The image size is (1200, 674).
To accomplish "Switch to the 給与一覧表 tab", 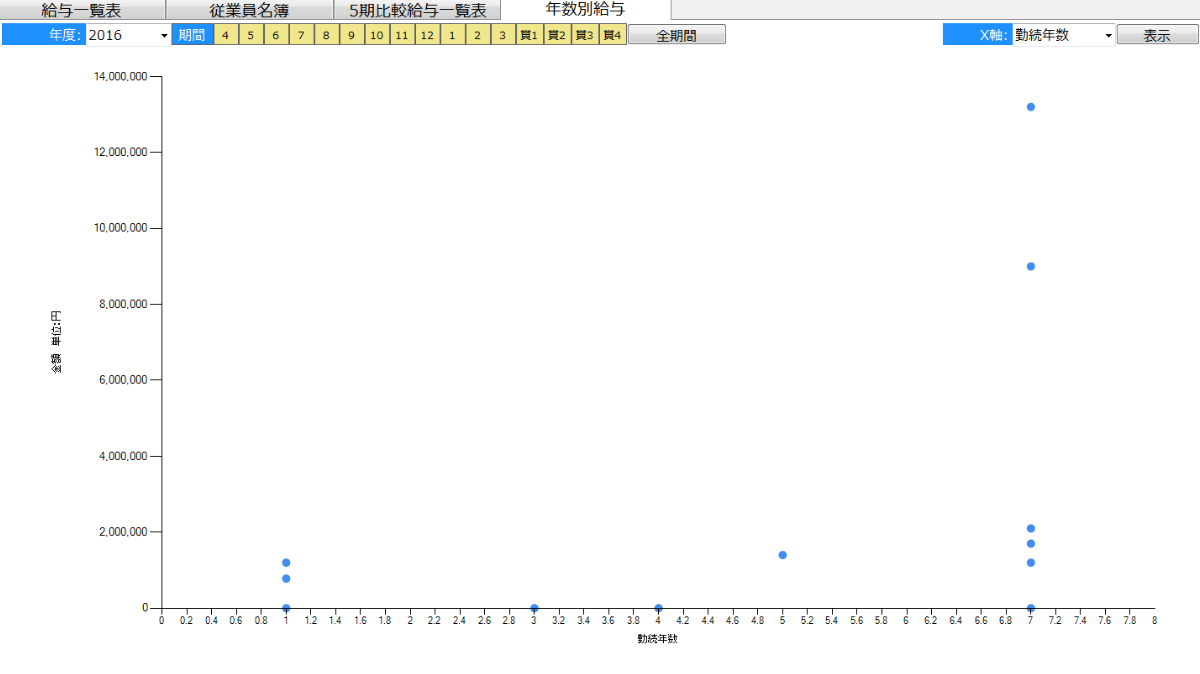I will tap(81, 11).
